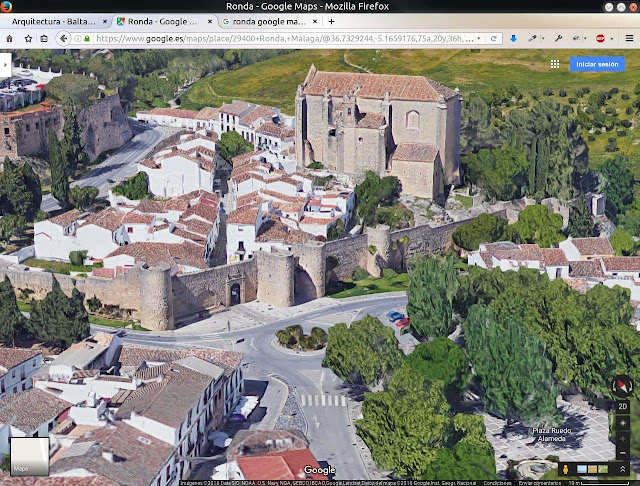Open the red Adblock Plus icon
Screen dimensions: 640x486
(x=600, y=38)
